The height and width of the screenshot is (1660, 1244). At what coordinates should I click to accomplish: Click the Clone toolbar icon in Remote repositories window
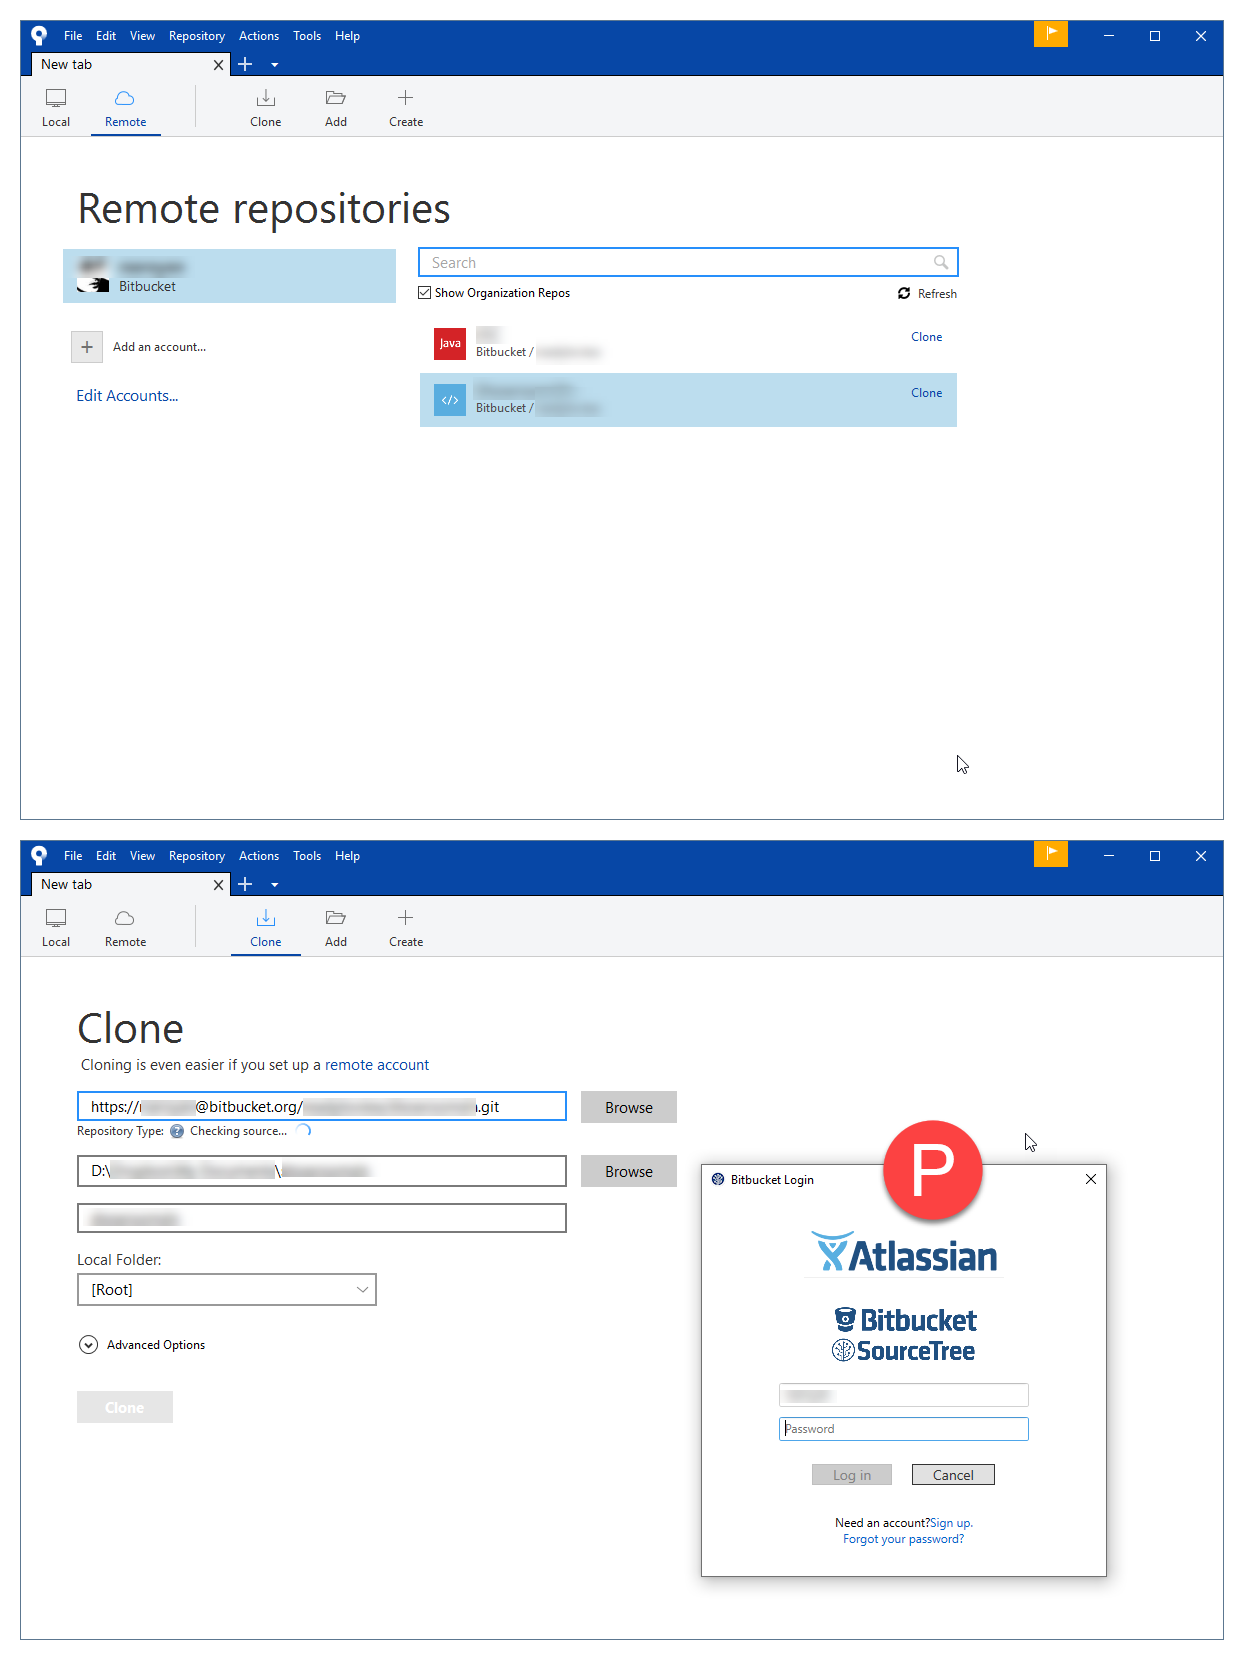pos(266,98)
